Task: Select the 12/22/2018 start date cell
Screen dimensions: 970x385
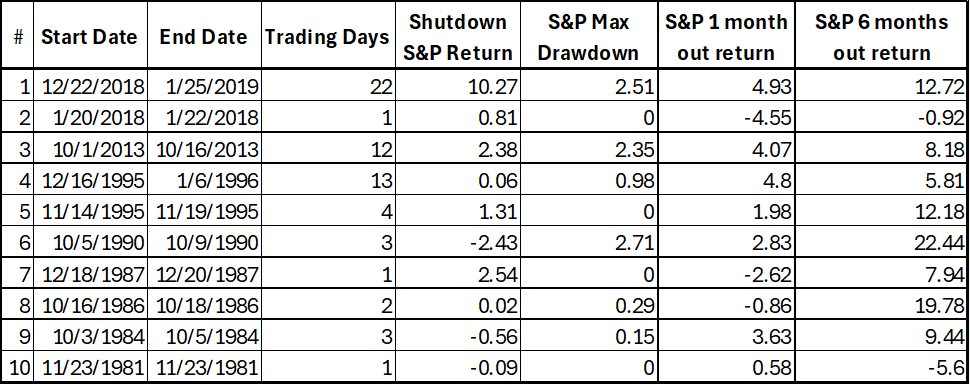Action: (x=90, y=85)
